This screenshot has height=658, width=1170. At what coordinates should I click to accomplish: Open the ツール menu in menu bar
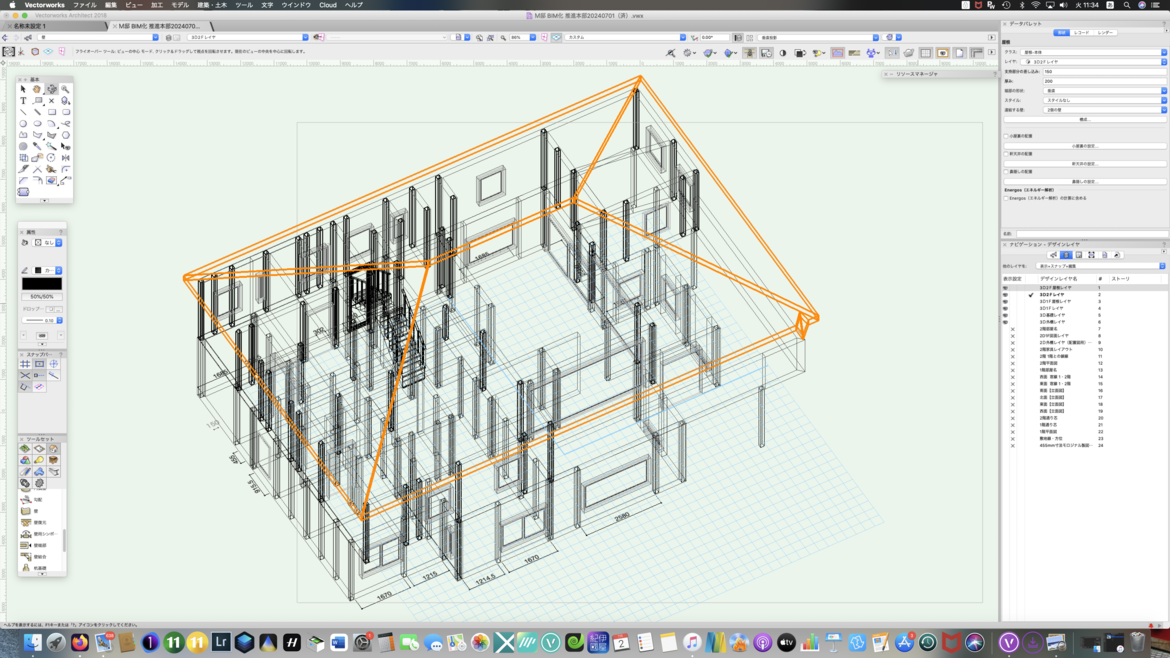pos(243,5)
